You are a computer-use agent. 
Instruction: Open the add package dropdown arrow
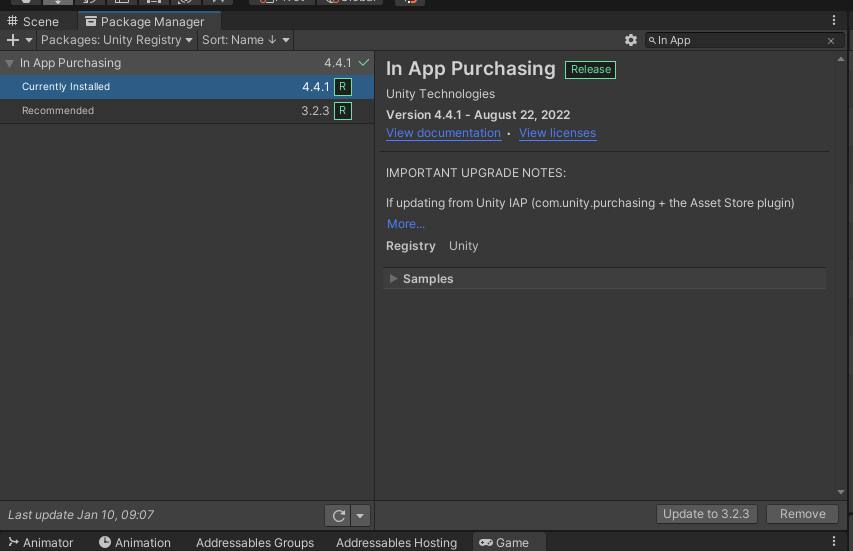29,40
